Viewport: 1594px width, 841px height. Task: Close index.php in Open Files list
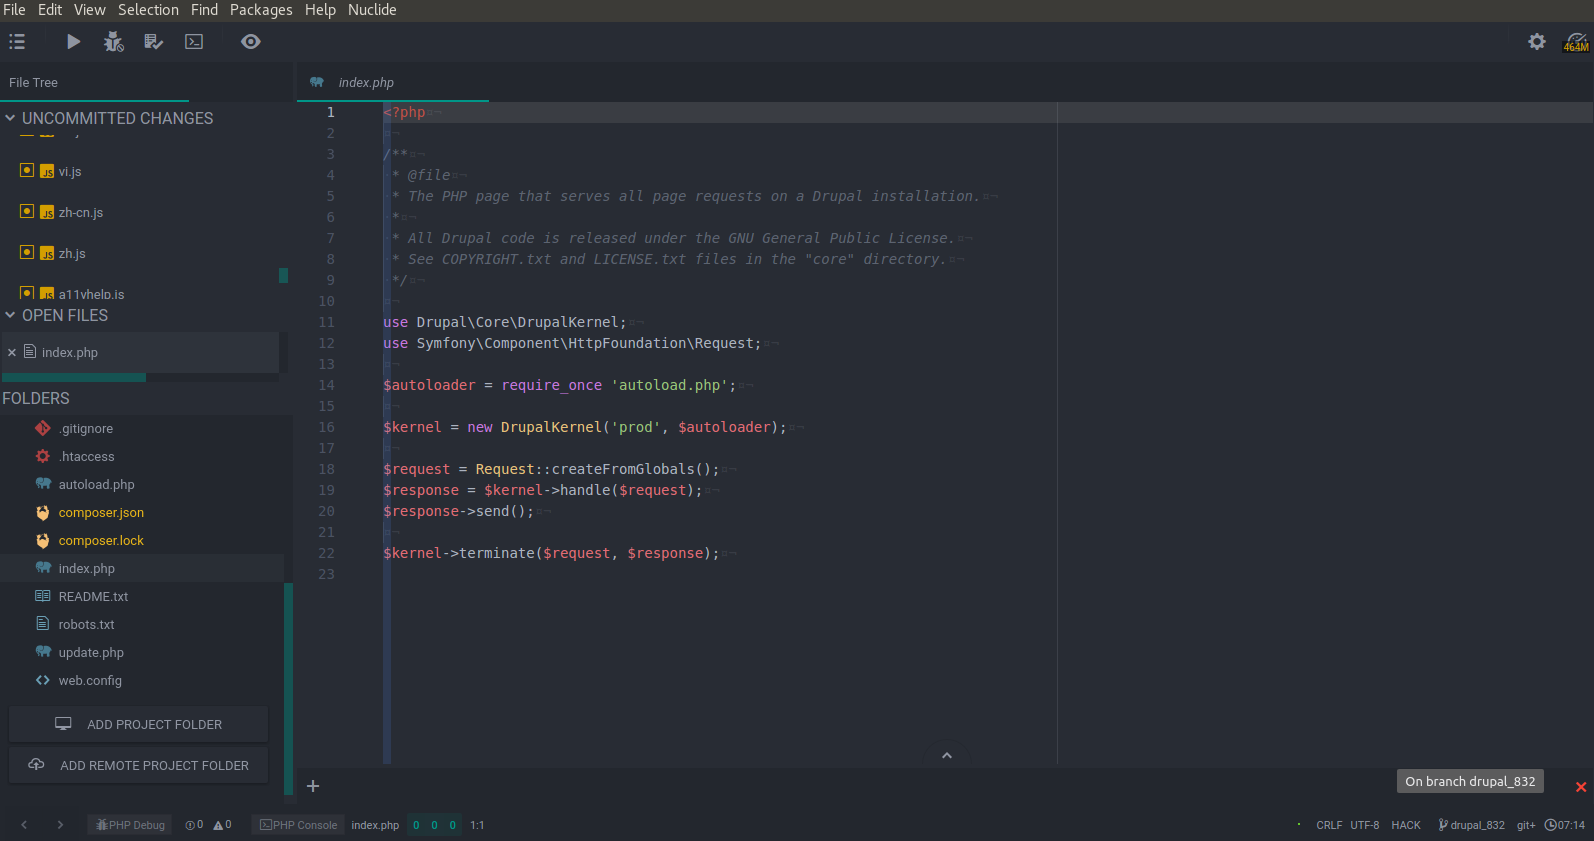[12, 353]
